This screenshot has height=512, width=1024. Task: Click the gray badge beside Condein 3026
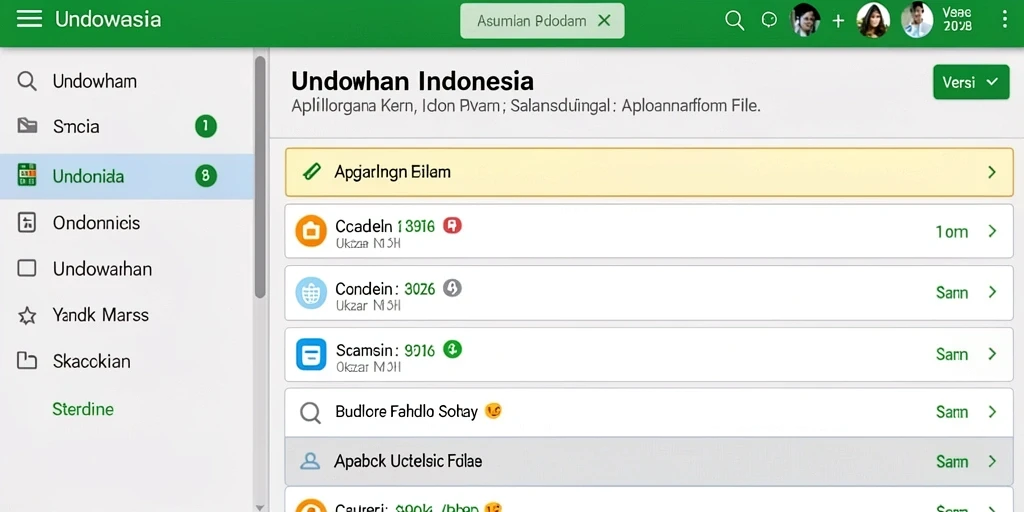453,287
